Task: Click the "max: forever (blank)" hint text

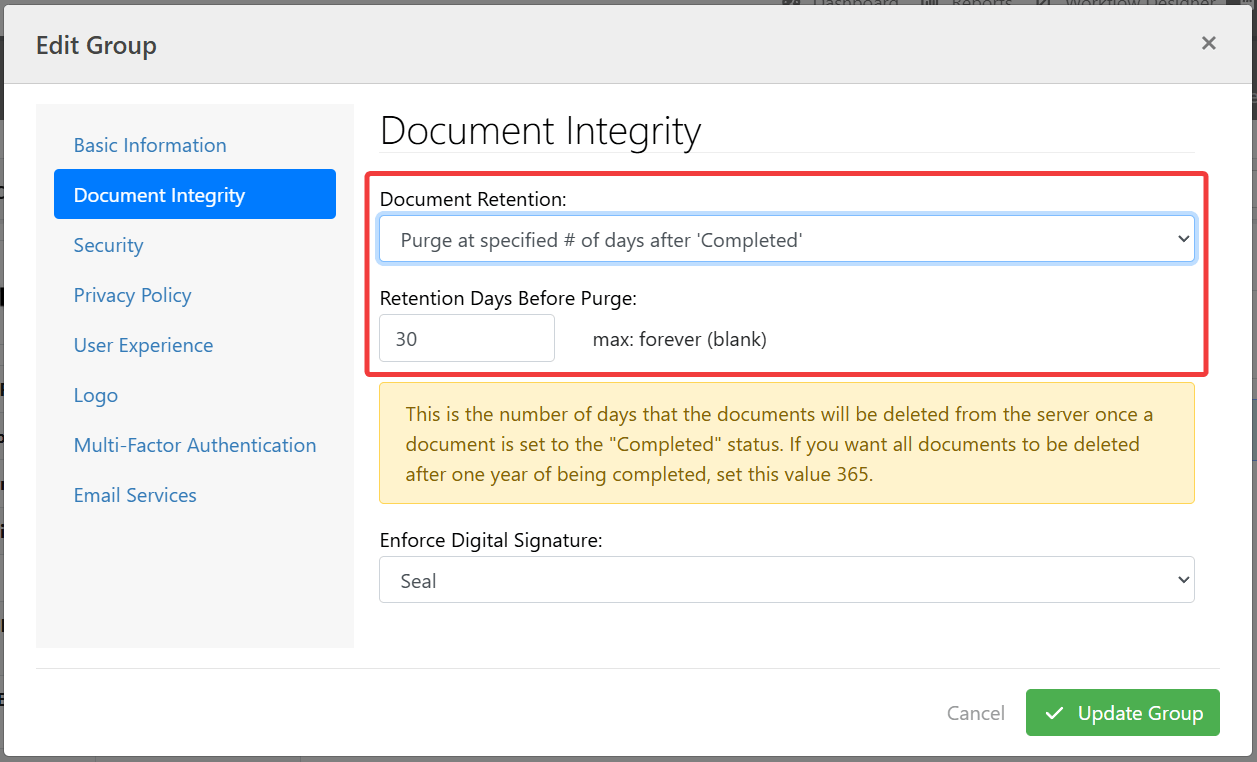Action: click(679, 339)
